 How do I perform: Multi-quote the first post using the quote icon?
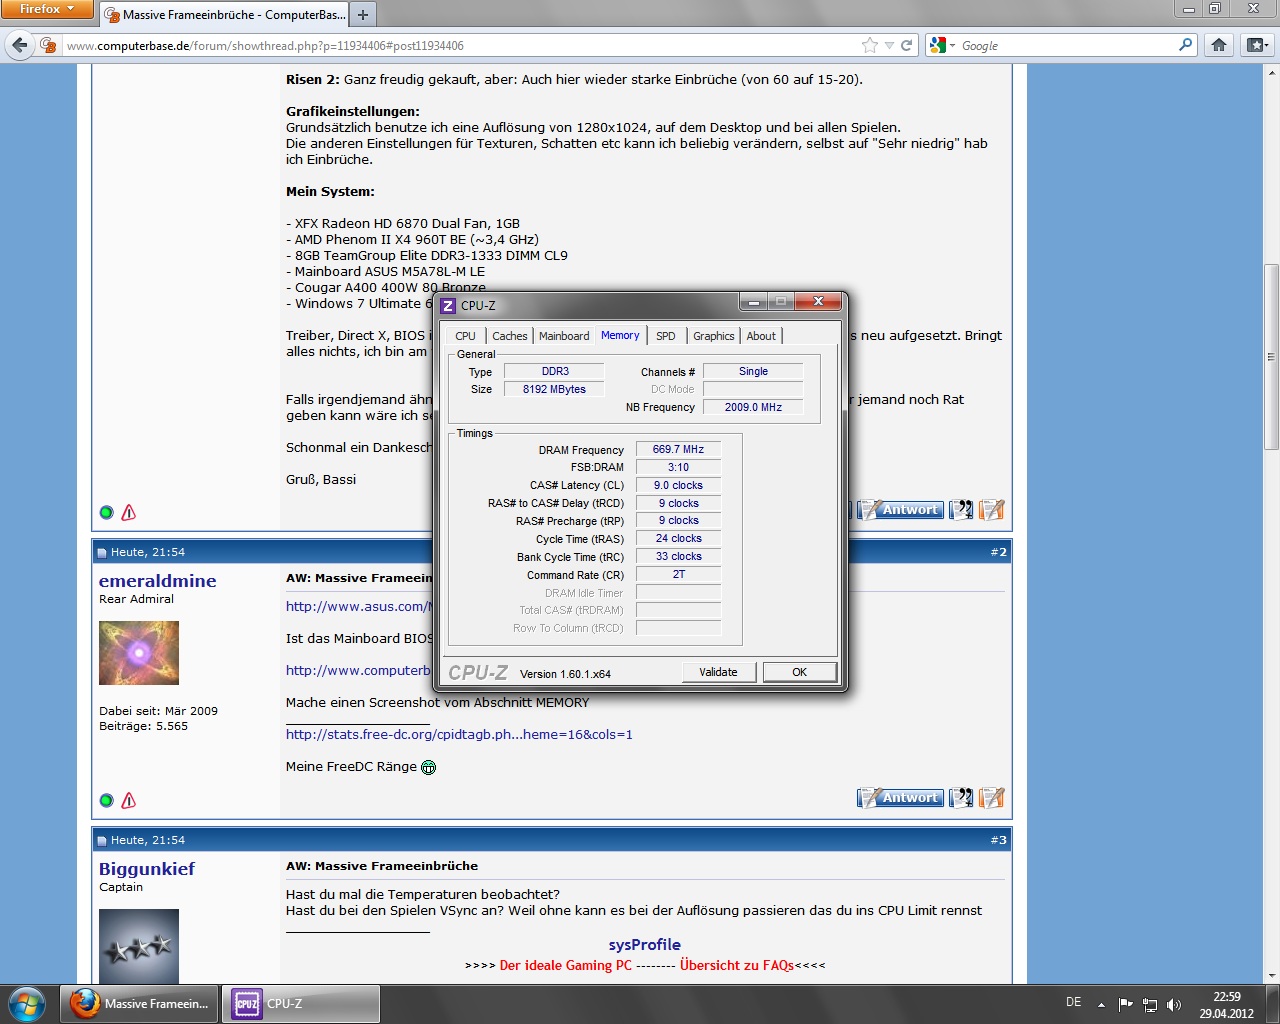pos(961,510)
